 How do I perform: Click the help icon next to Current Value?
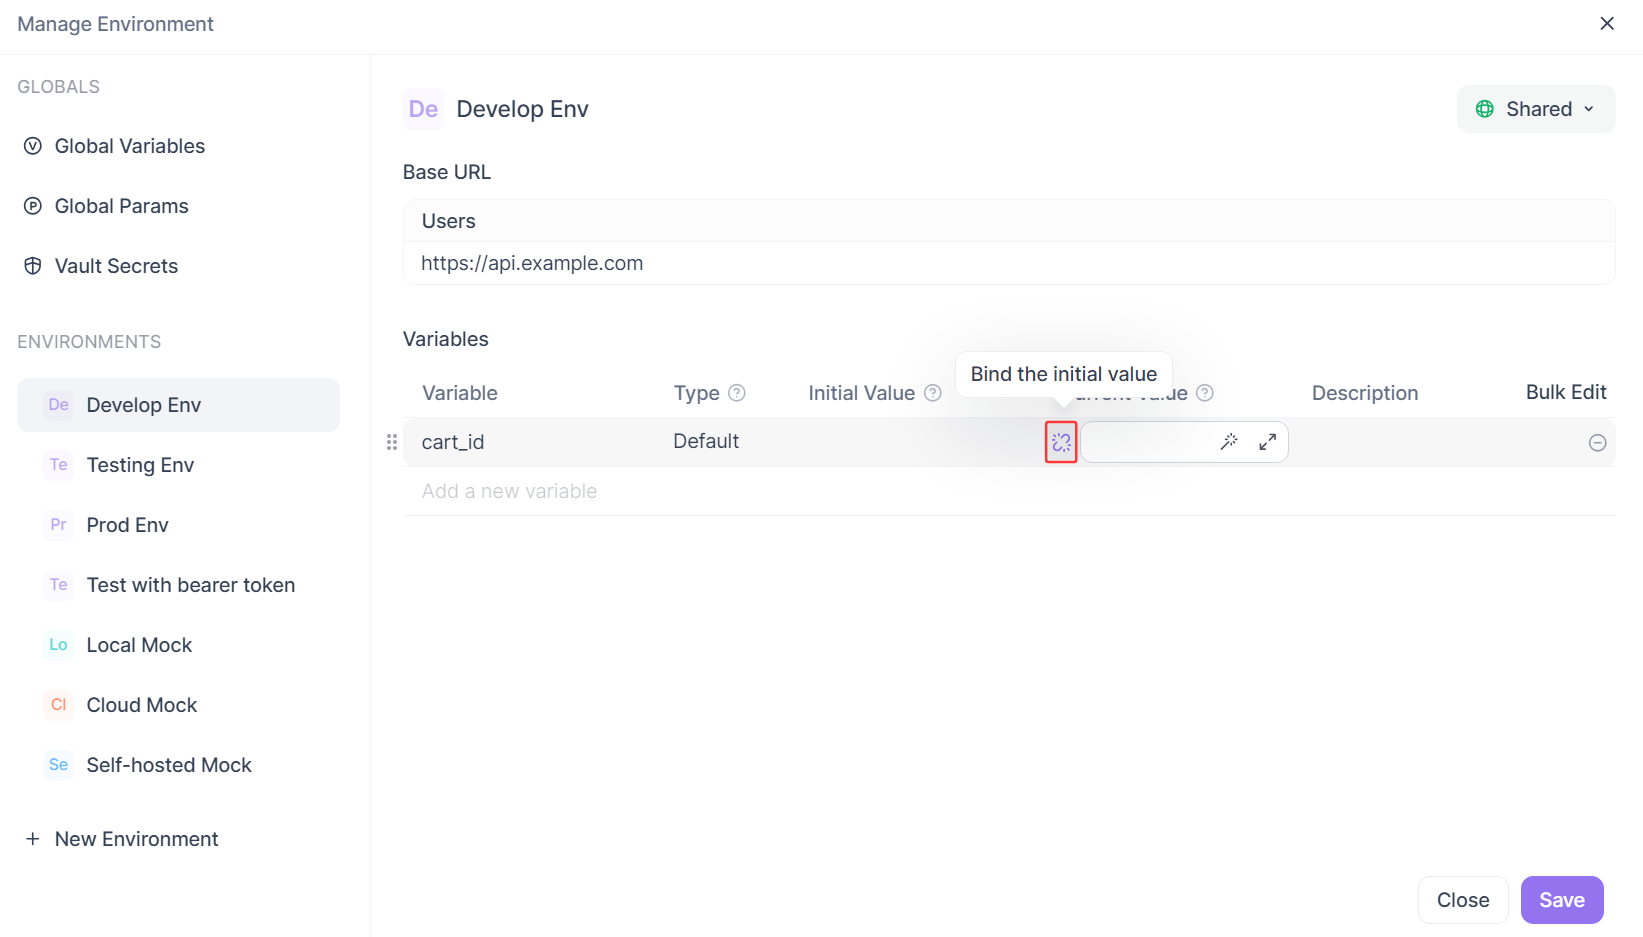pos(1205,393)
